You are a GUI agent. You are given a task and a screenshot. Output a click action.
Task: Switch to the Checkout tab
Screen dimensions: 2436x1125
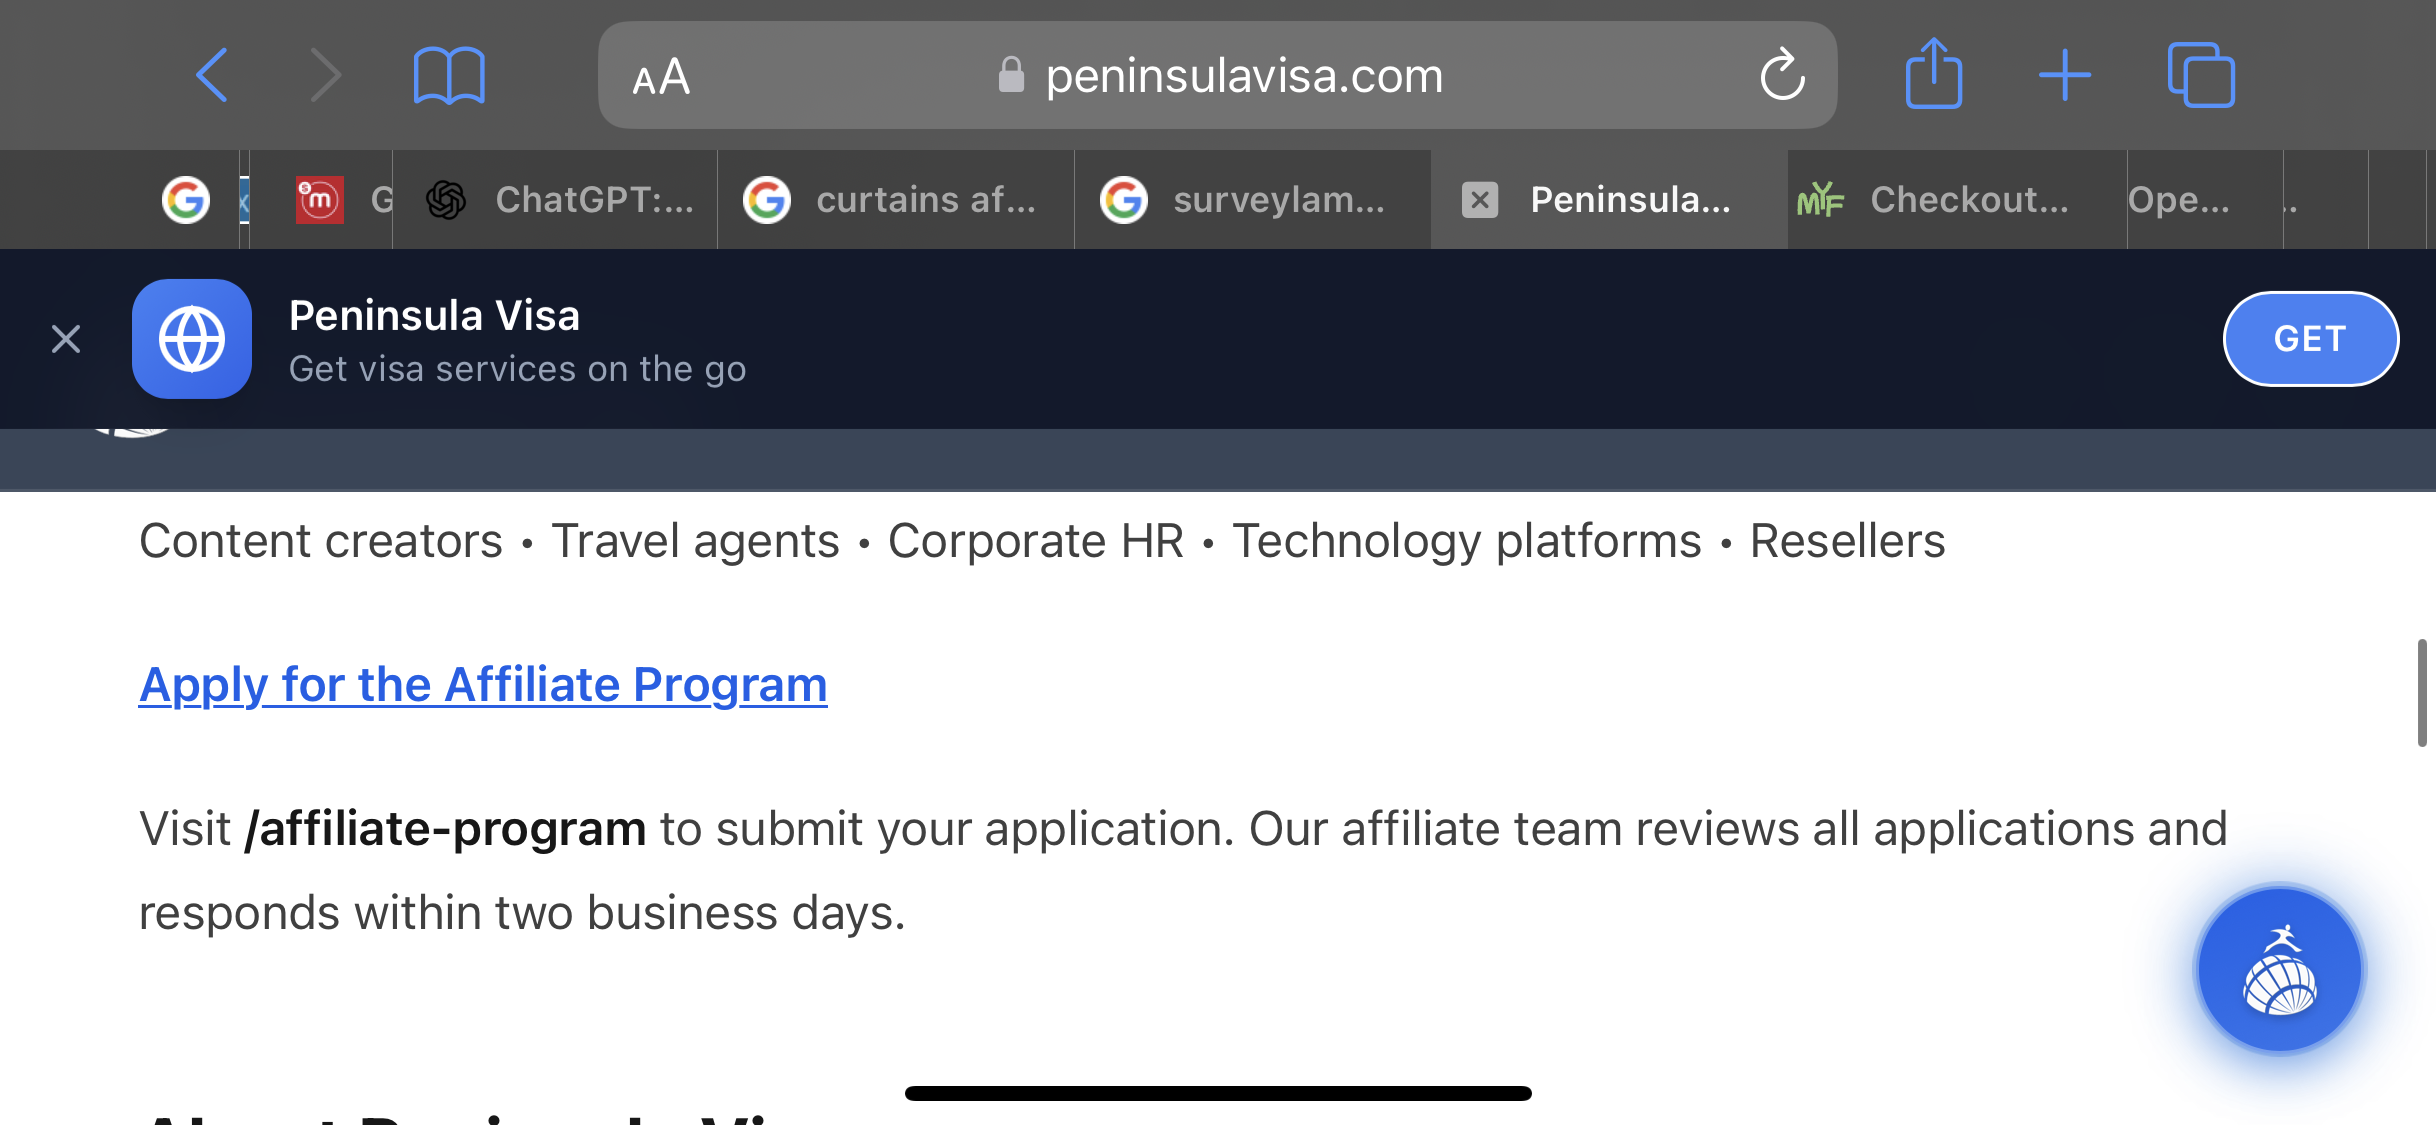click(x=1957, y=200)
